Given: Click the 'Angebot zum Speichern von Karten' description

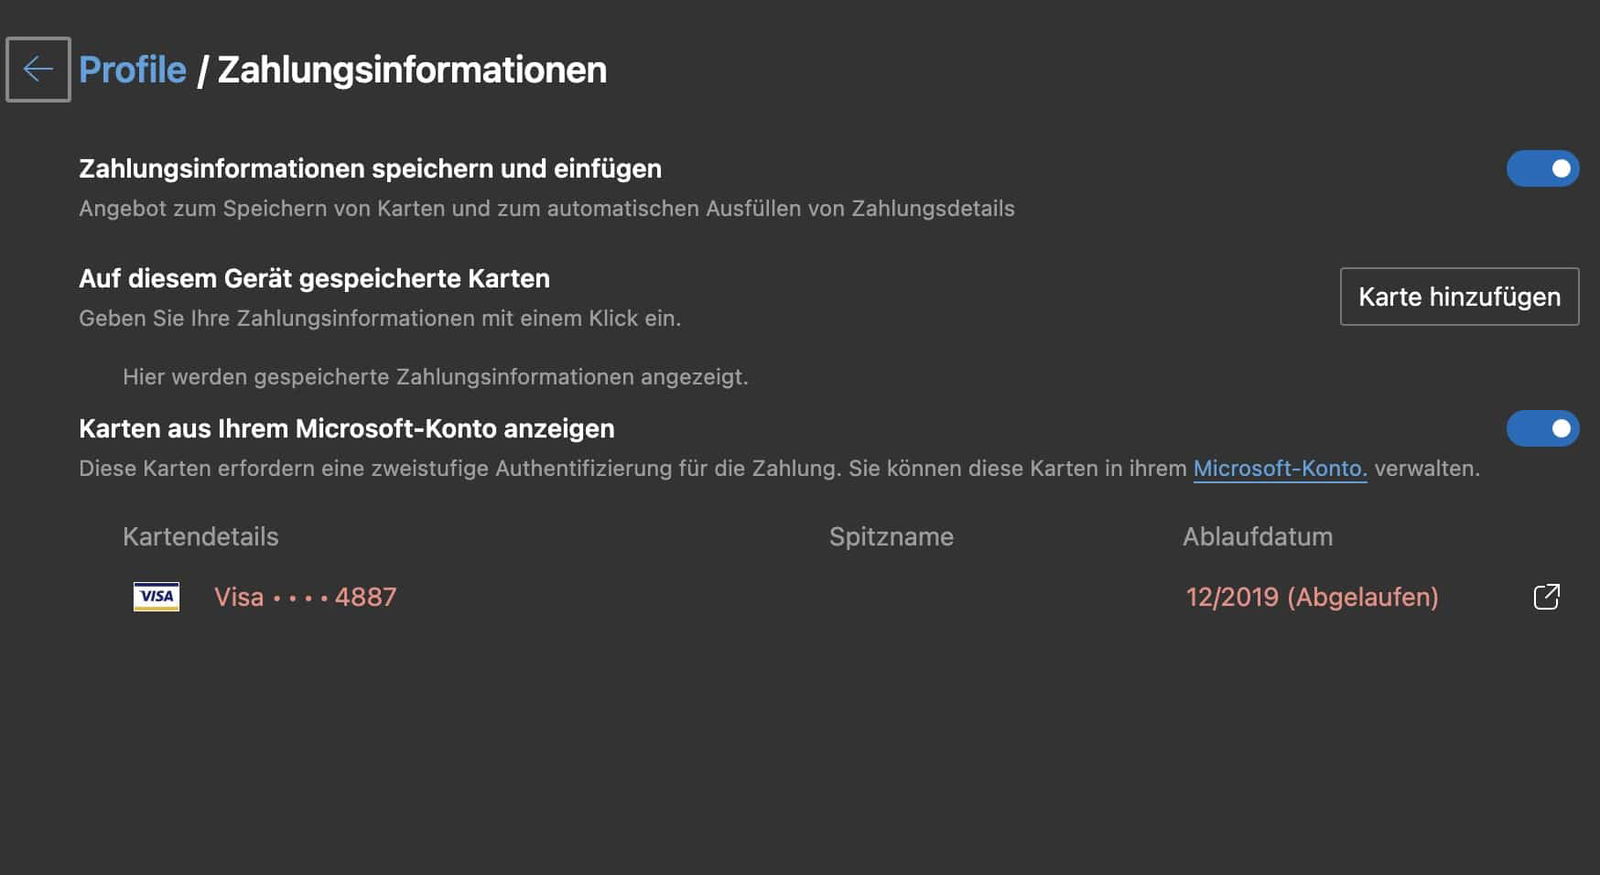Looking at the screenshot, I should click(546, 208).
